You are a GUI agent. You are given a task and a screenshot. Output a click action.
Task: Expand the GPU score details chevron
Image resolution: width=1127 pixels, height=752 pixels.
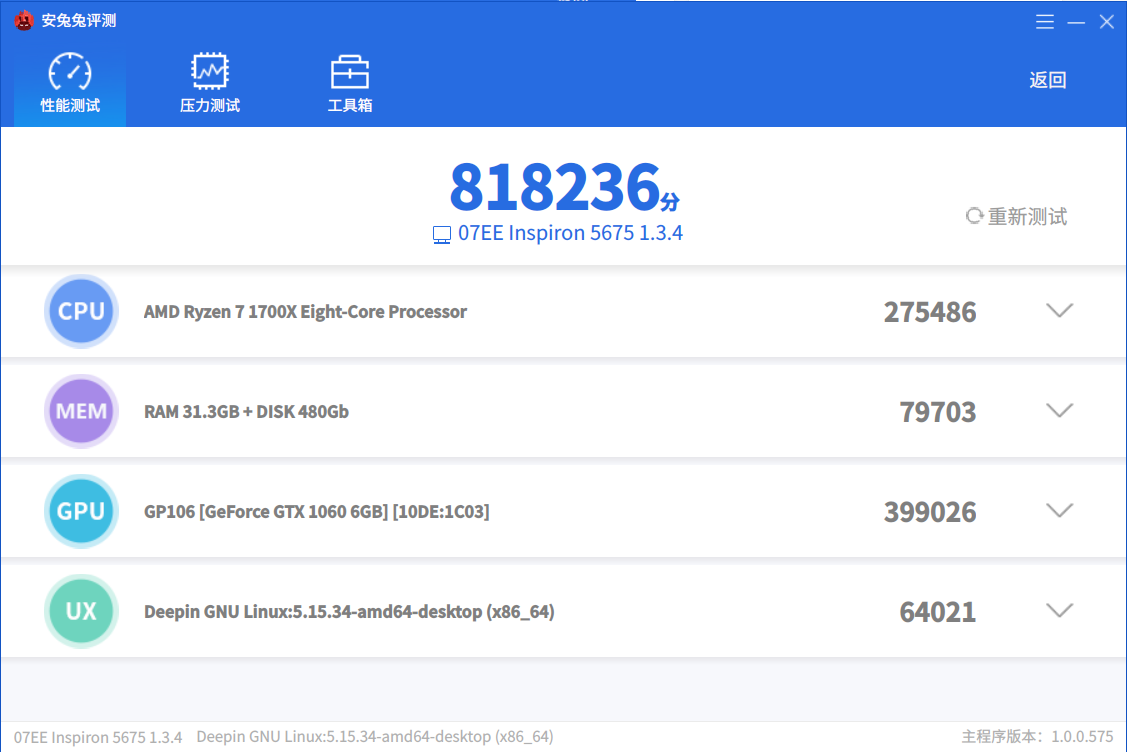click(1059, 511)
